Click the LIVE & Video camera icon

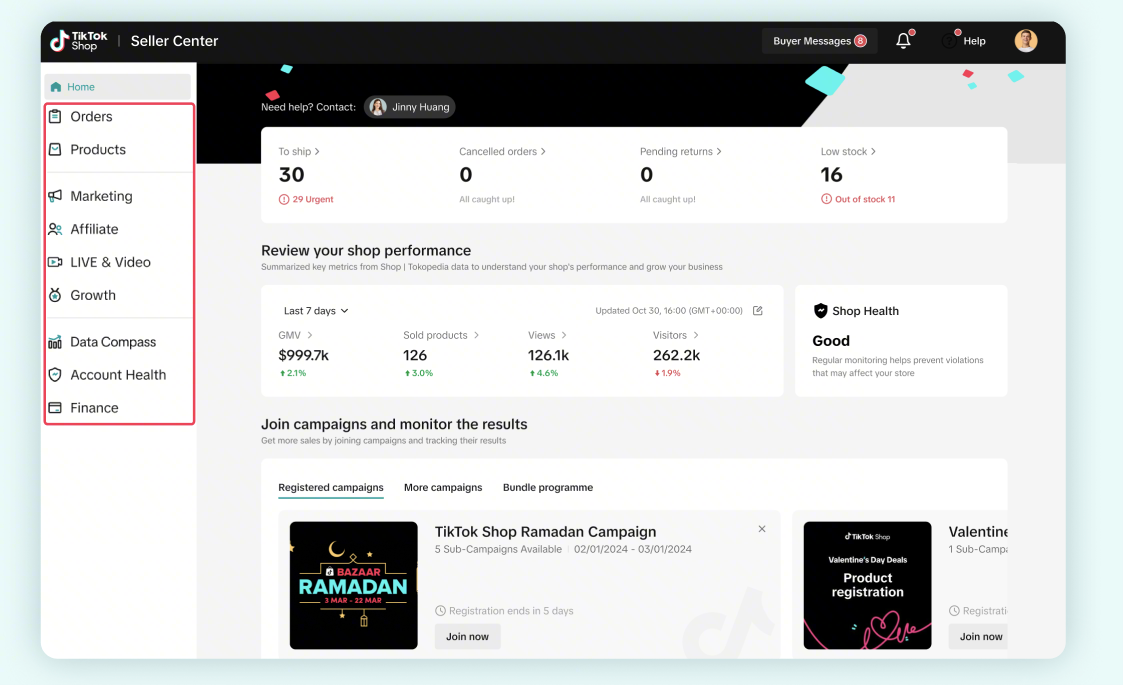[x=55, y=262]
